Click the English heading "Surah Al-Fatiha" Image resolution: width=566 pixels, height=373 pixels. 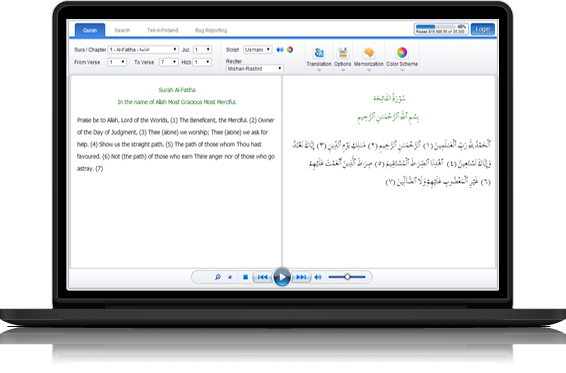(177, 90)
